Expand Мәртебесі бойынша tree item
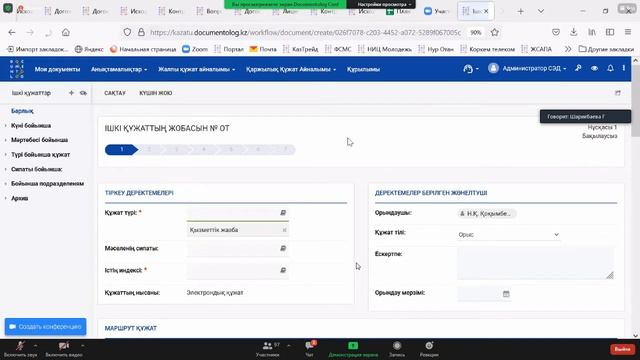The height and width of the screenshot is (360, 640). 40,140
